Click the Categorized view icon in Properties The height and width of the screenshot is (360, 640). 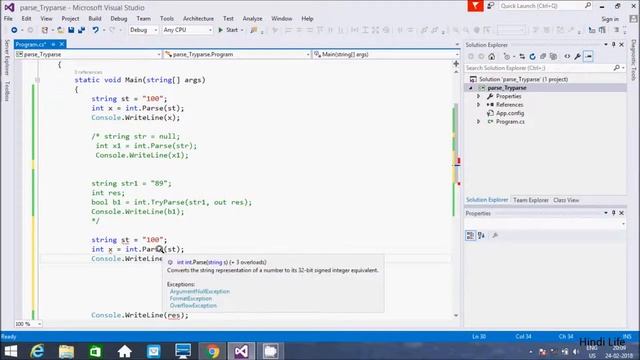point(470,235)
